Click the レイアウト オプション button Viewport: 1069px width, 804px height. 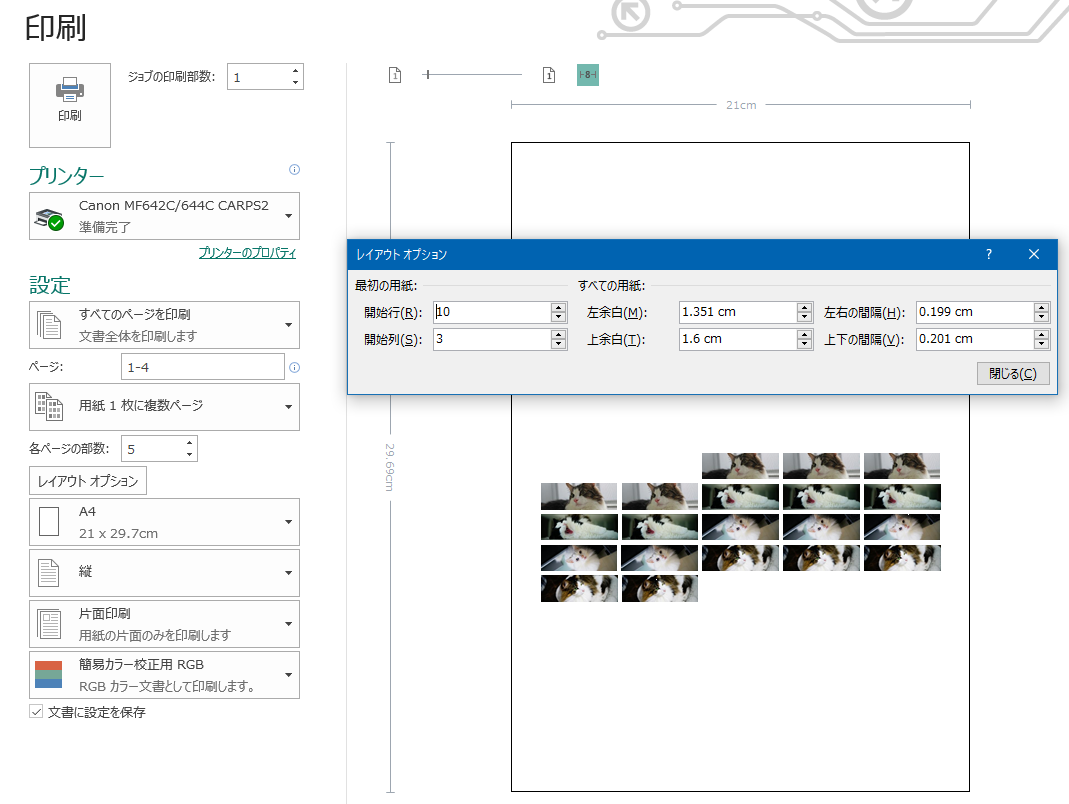tap(88, 481)
